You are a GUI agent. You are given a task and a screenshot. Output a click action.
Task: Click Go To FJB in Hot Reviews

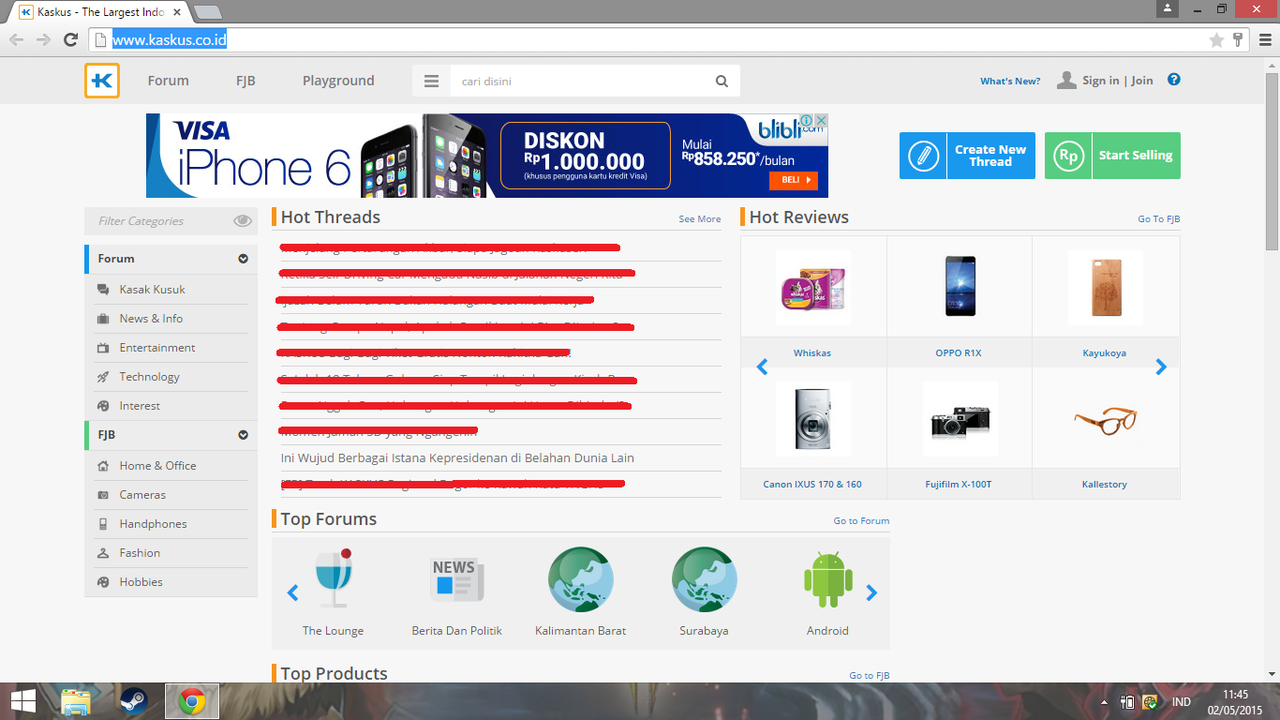click(1158, 219)
